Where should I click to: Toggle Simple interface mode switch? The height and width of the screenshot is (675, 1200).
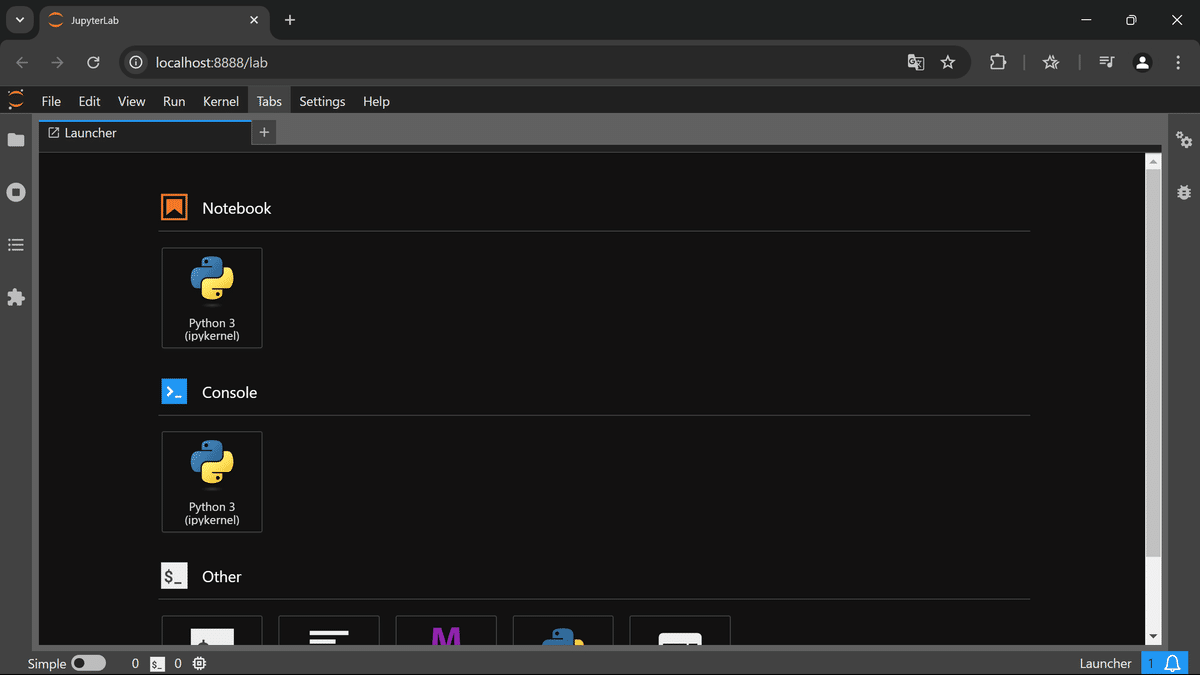[88, 663]
